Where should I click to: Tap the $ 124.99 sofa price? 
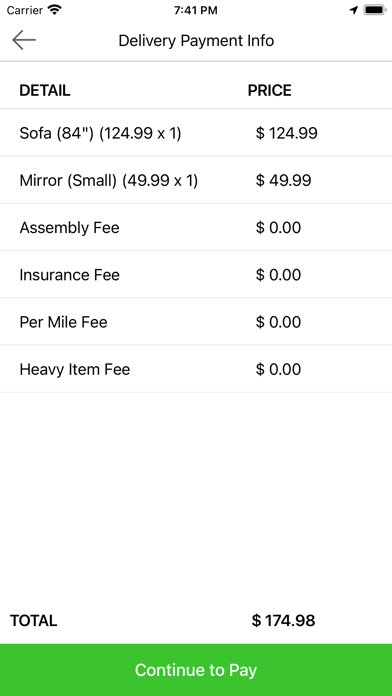pyautogui.click(x=286, y=133)
